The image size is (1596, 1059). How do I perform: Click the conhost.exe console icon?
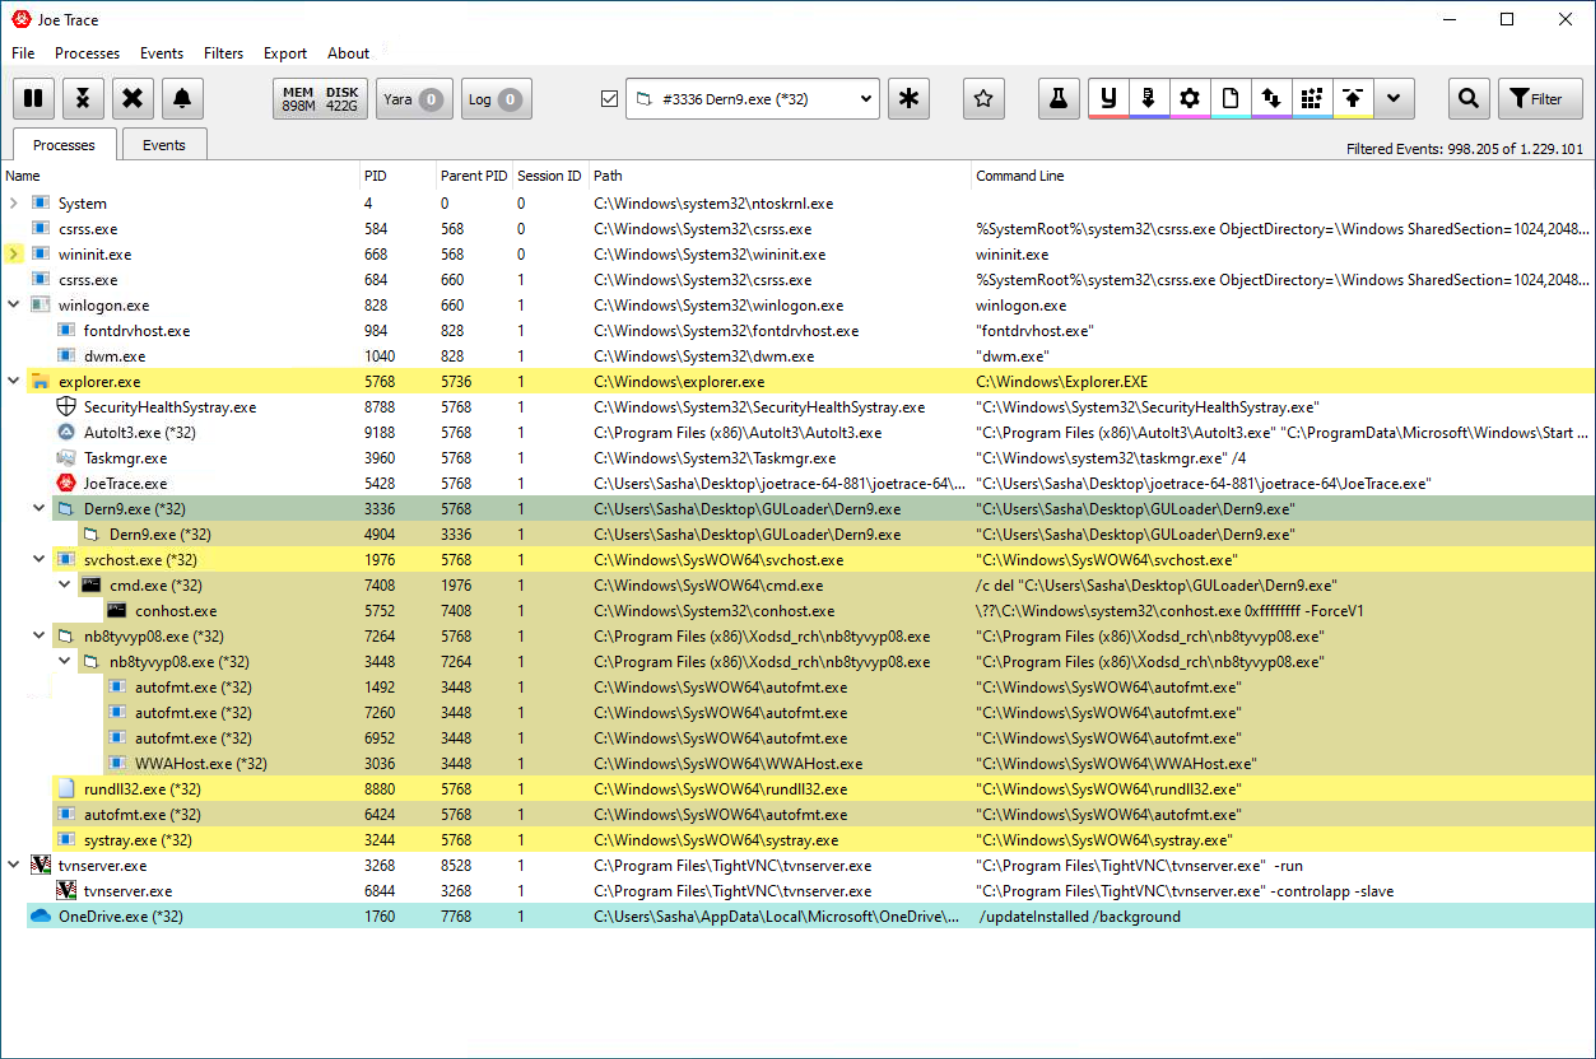tap(117, 610)
